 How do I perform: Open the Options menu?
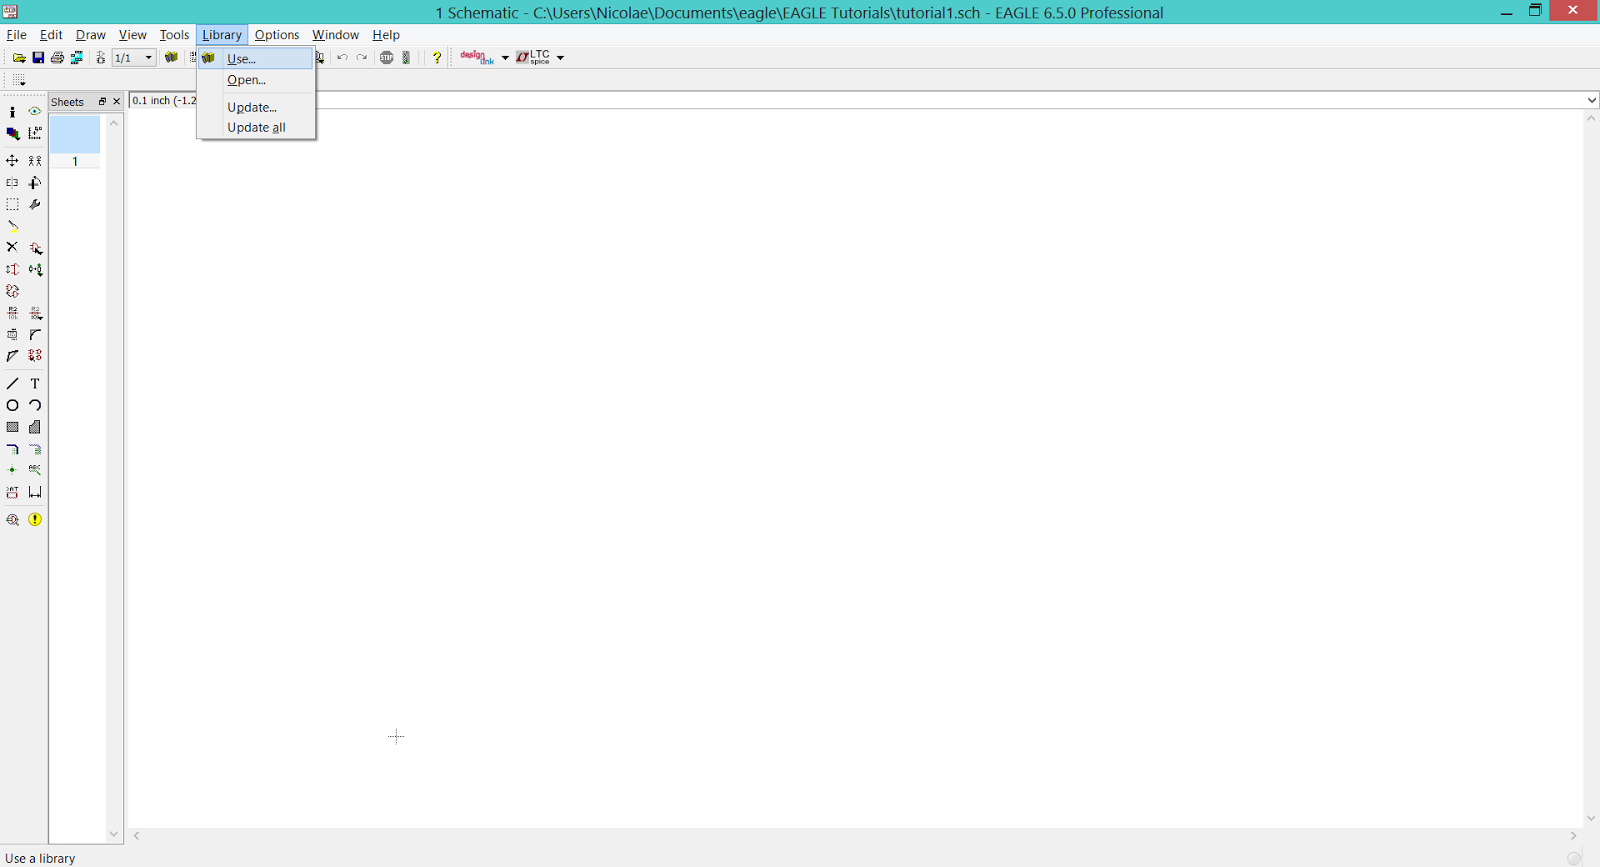point(277,35)
